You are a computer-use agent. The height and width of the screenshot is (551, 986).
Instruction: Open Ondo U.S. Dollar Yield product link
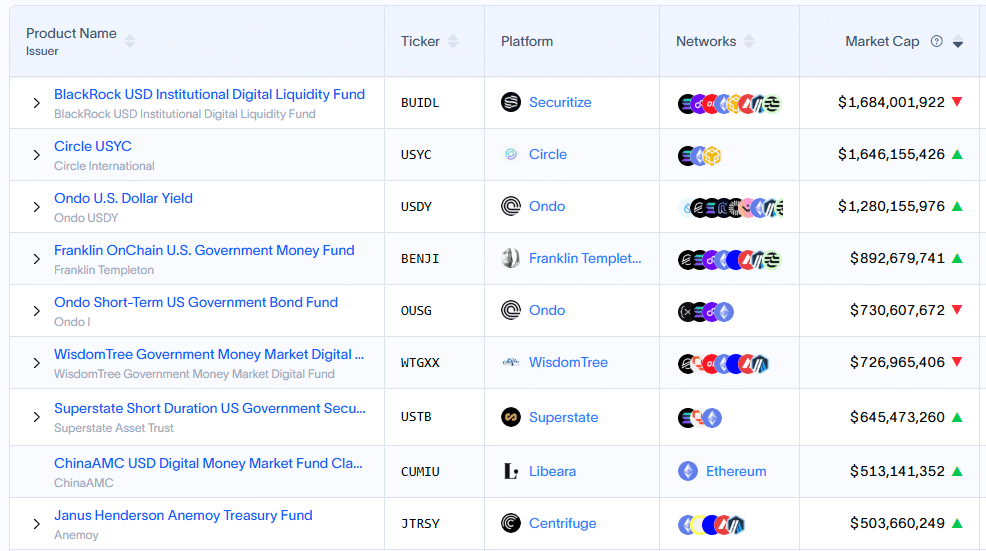point(123,198)
